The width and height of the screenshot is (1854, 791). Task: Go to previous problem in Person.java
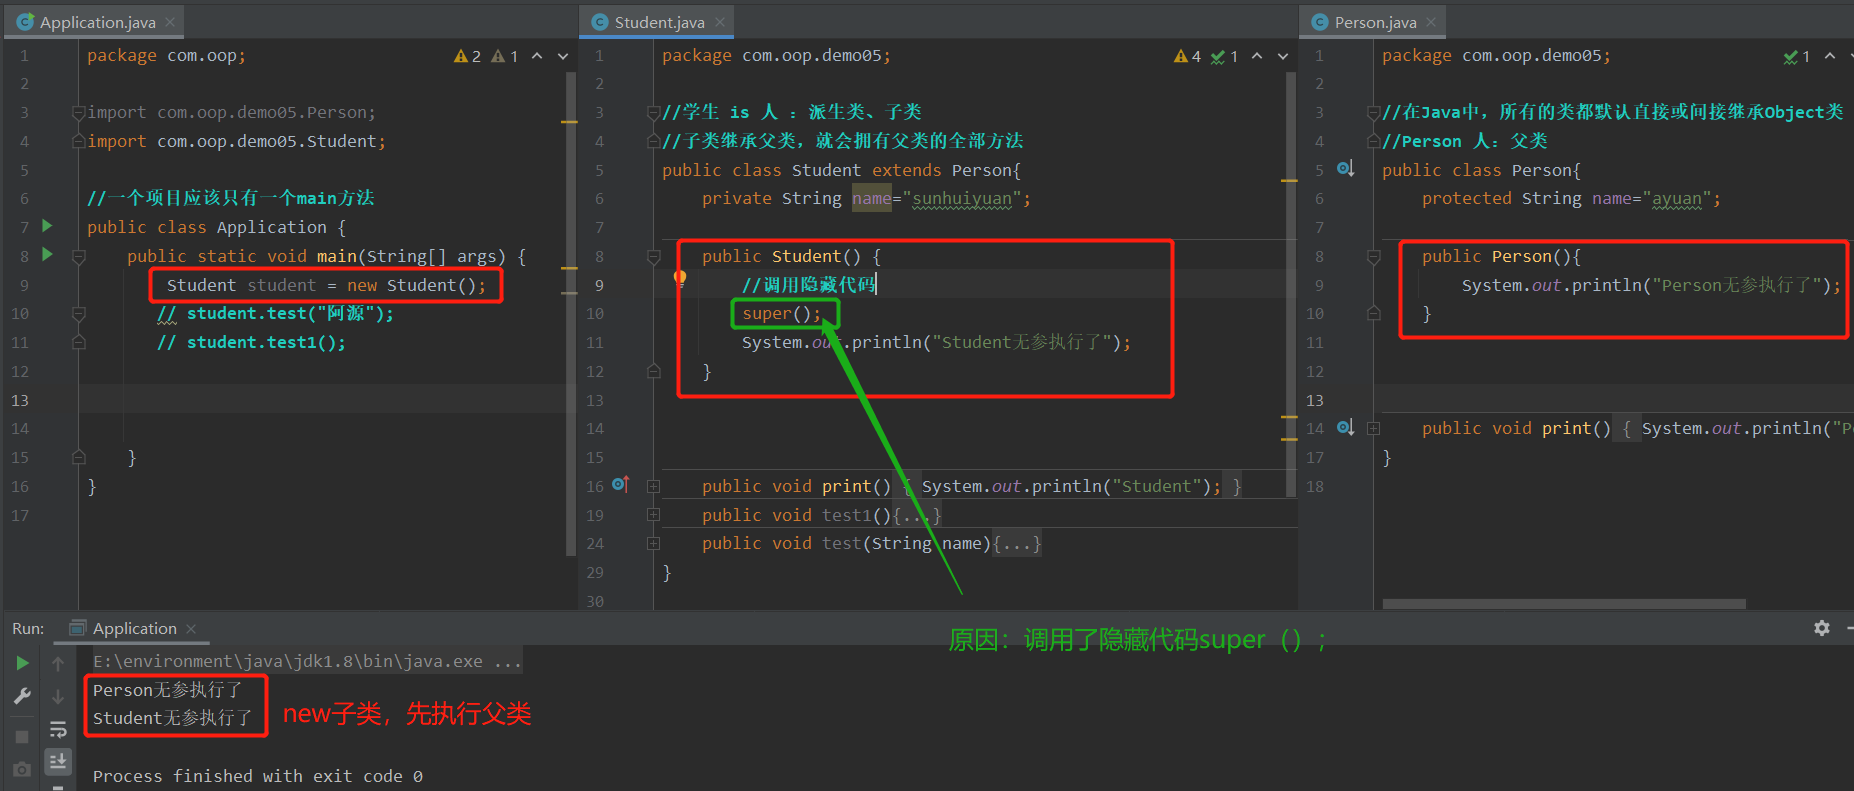tap(1830, 56)
